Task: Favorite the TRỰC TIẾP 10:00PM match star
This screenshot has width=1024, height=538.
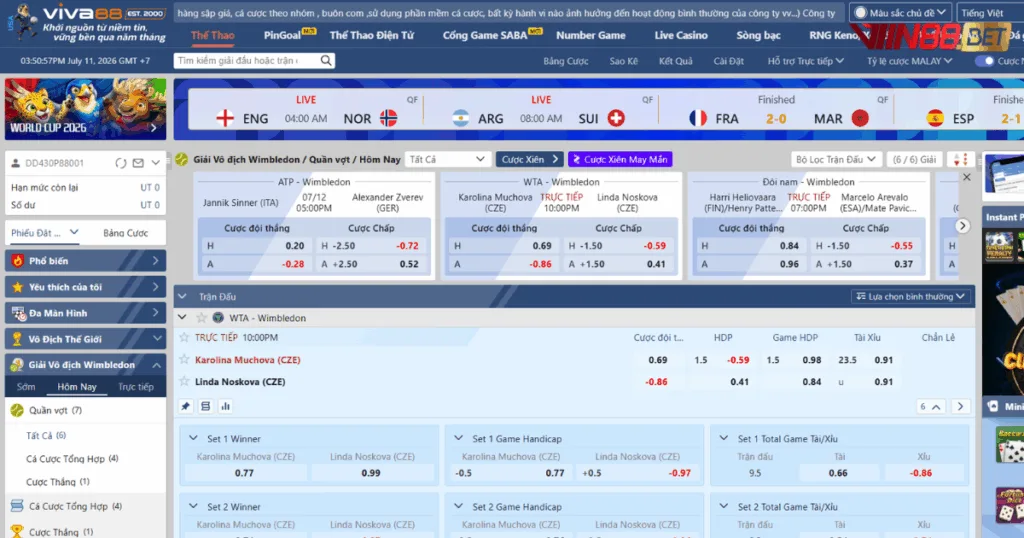Action: coord(184,338)
